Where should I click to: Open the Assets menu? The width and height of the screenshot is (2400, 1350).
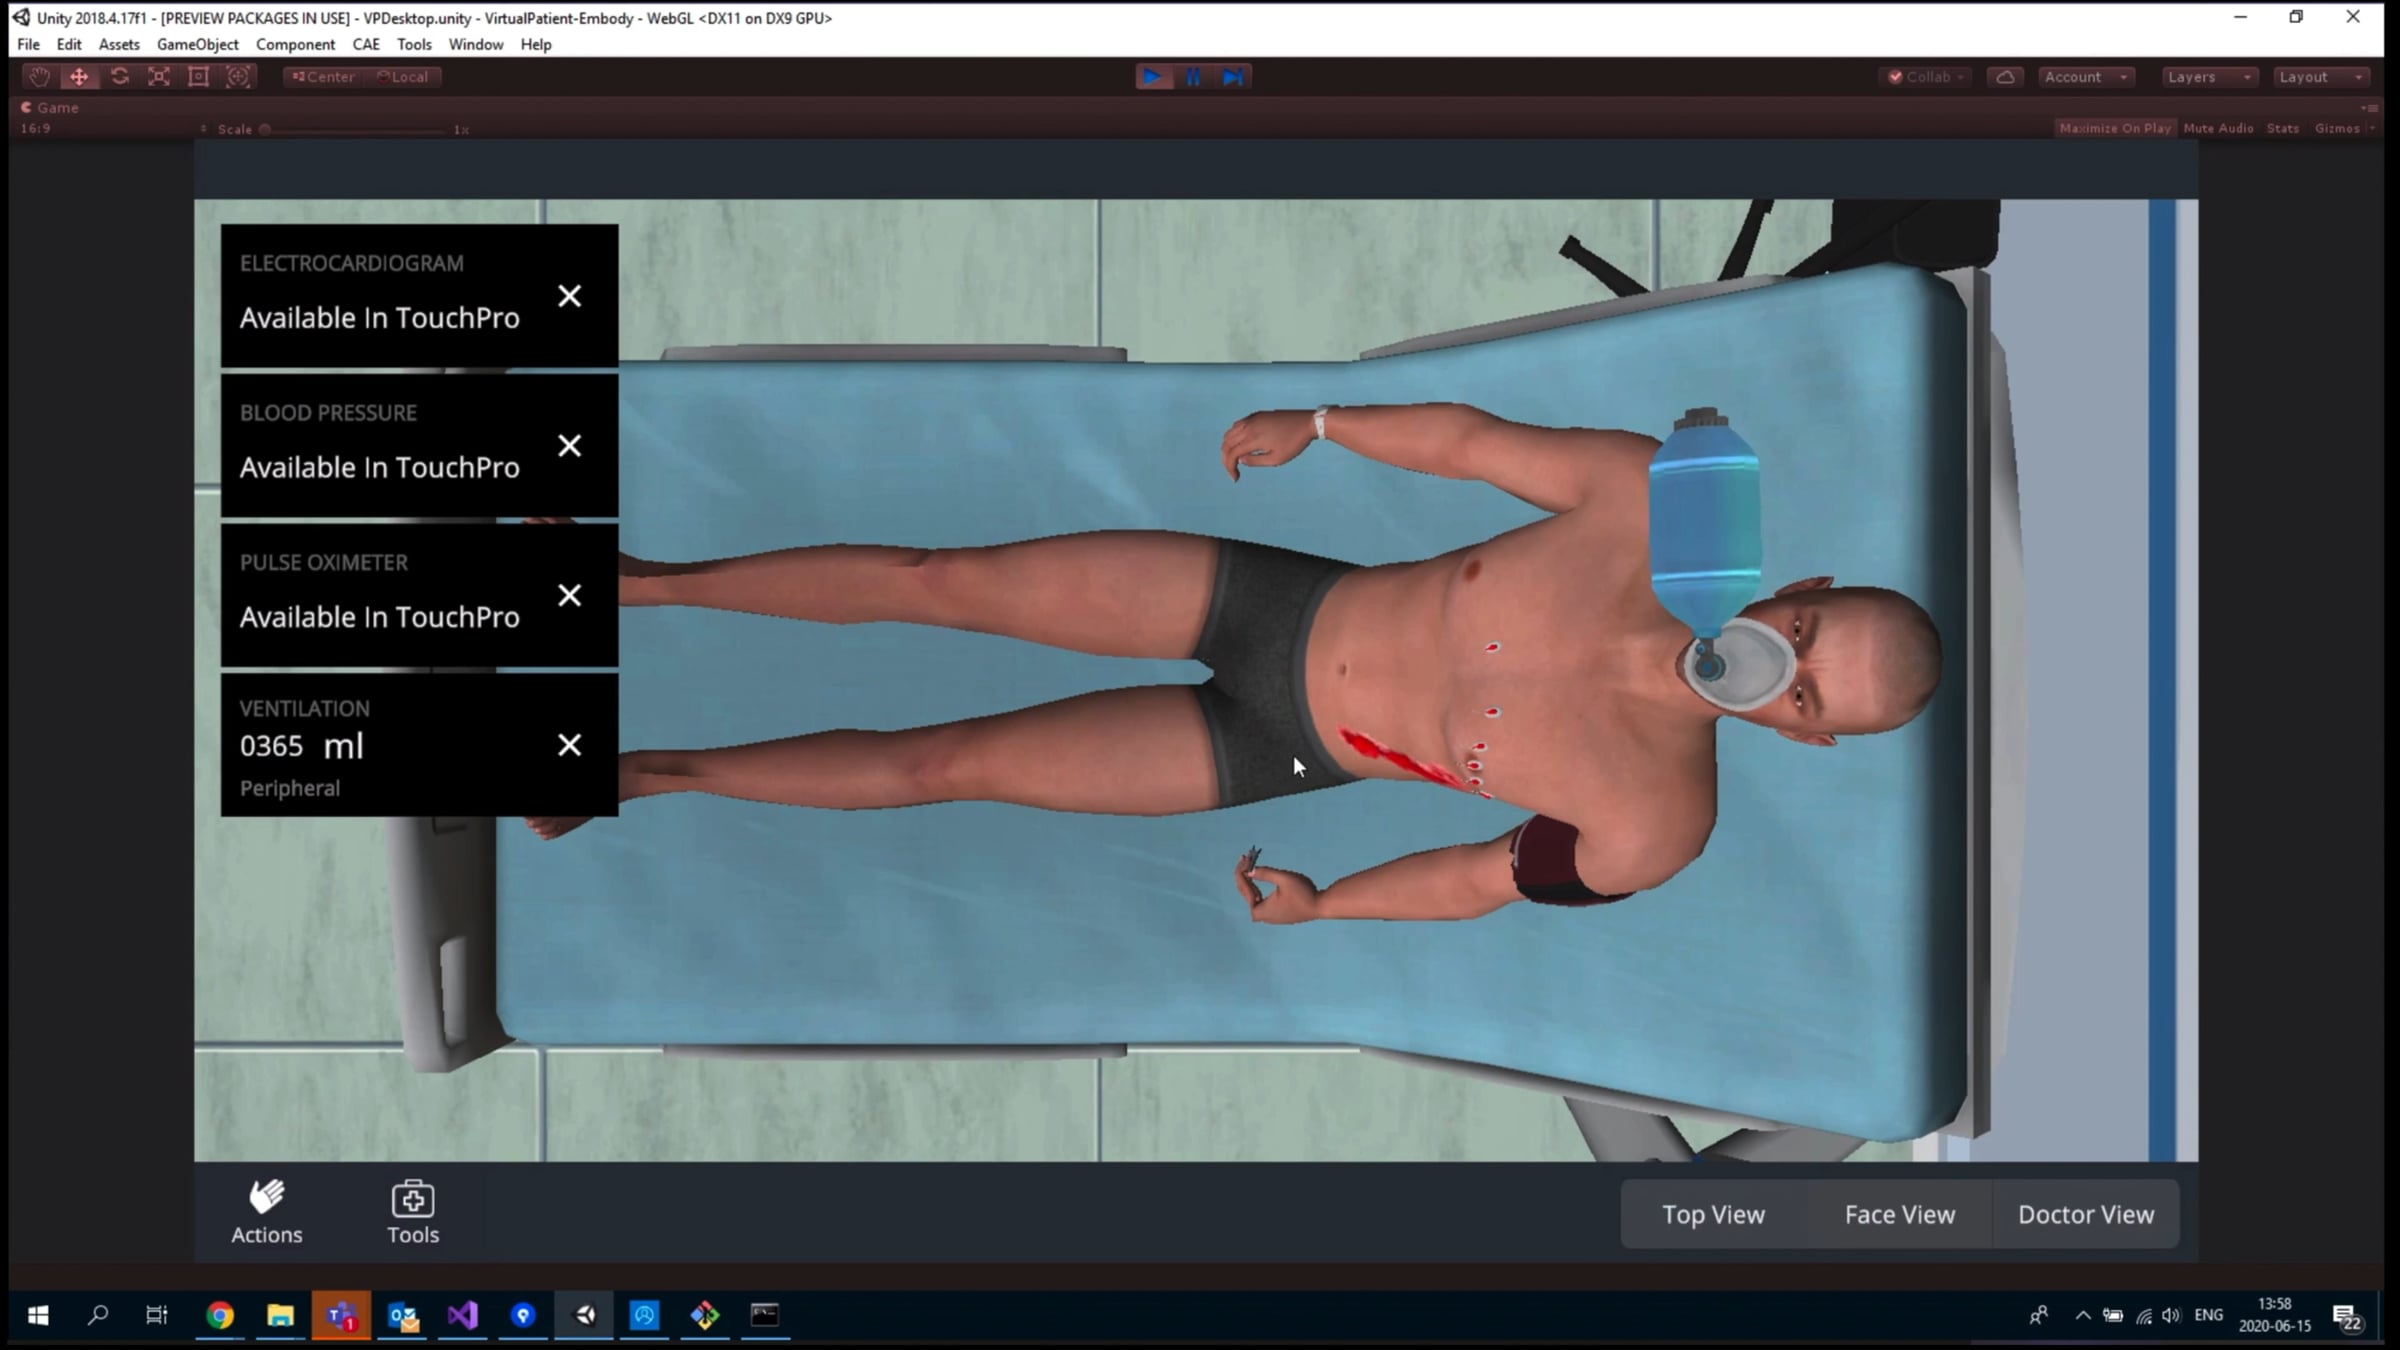(119, 44)
